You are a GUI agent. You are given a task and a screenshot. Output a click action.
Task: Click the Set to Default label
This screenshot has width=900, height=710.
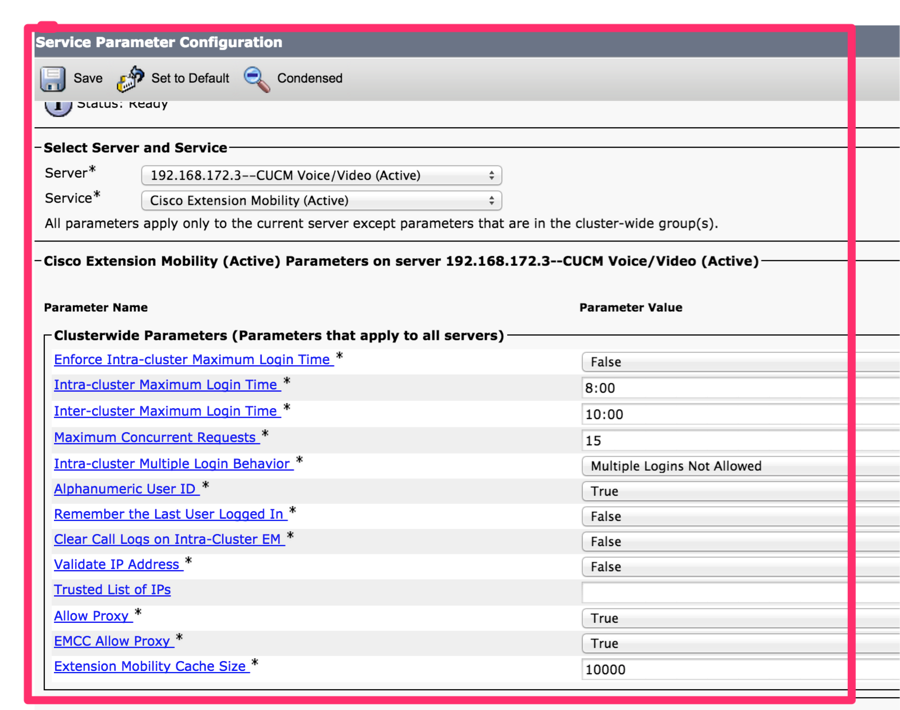(190, 78)
